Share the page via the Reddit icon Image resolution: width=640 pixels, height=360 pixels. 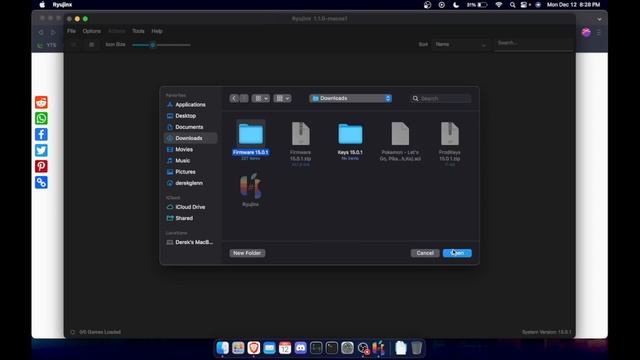pos(41,102)
